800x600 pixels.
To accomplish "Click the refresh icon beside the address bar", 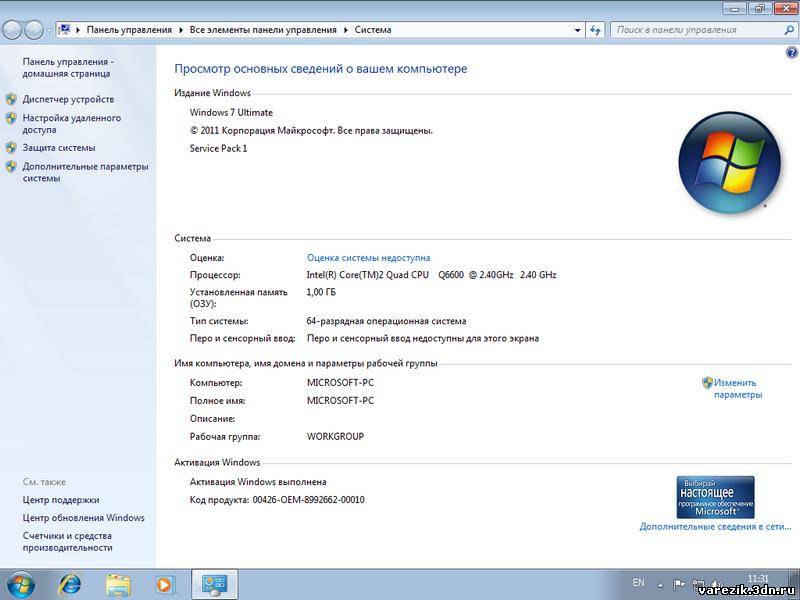I will pyautogui.click(x=596, y=30).
